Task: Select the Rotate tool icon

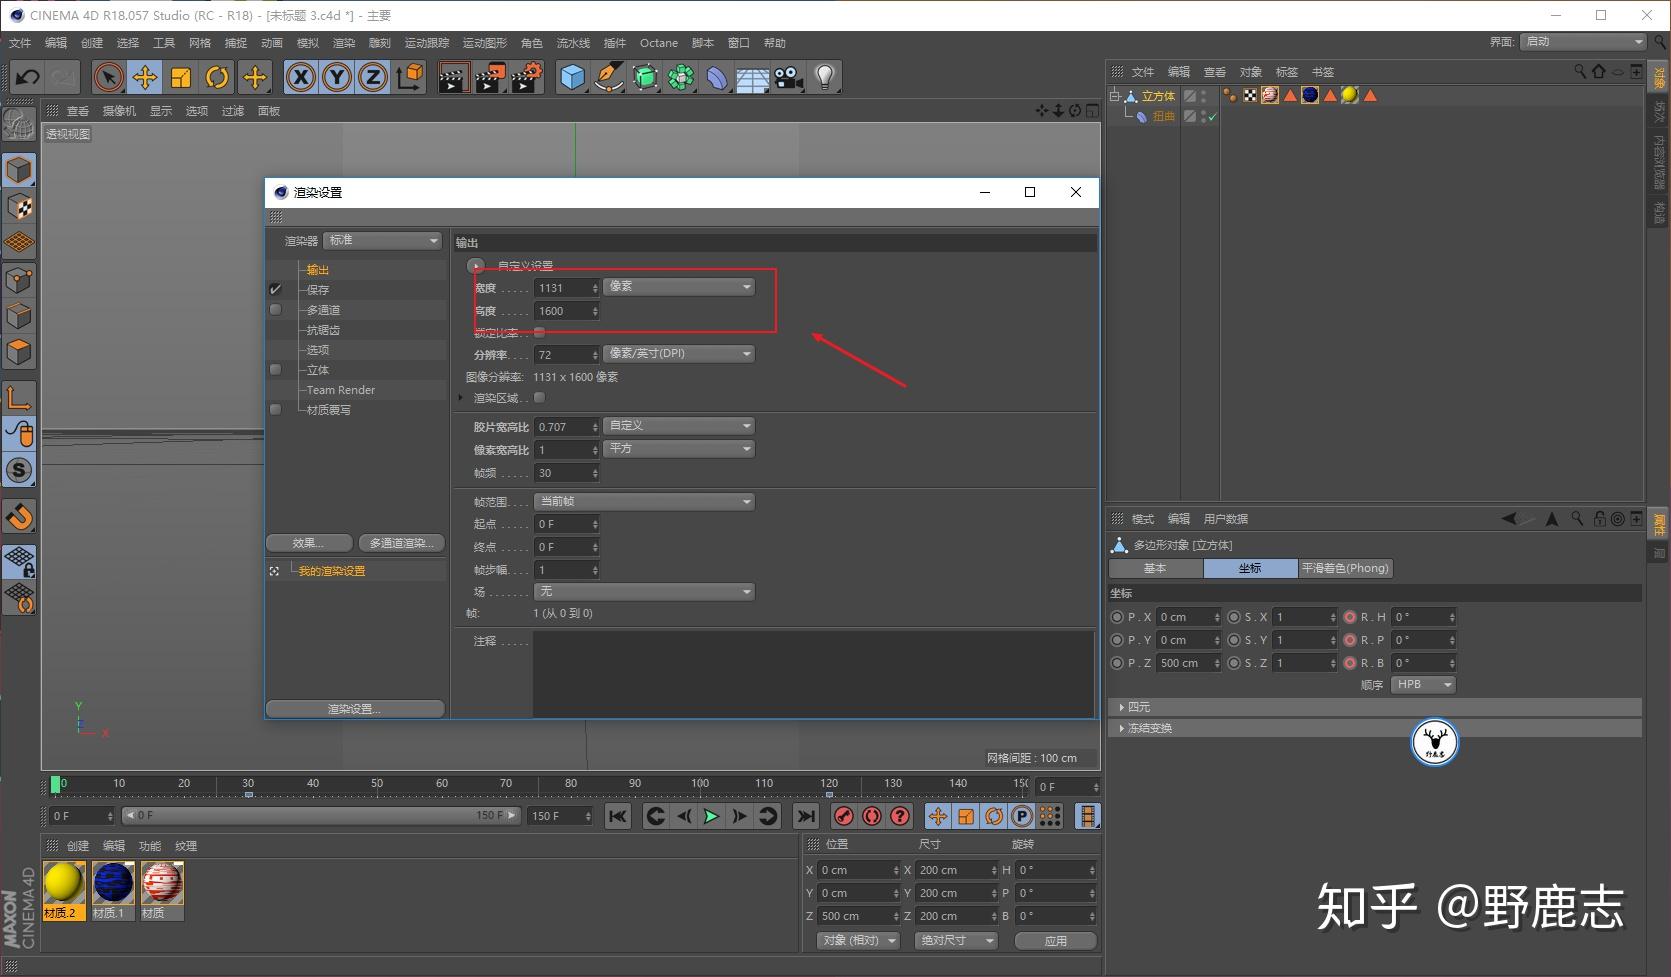Action: tap(217, 77)
